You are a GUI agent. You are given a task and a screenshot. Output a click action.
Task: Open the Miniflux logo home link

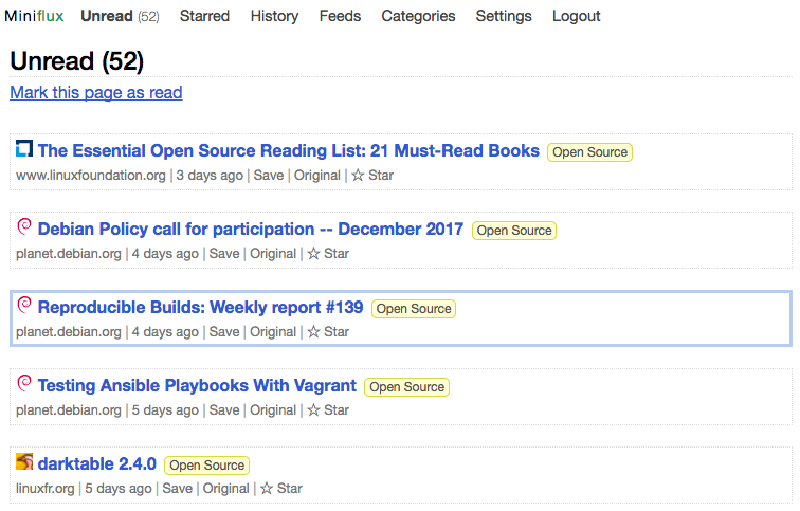pos(34,16)
